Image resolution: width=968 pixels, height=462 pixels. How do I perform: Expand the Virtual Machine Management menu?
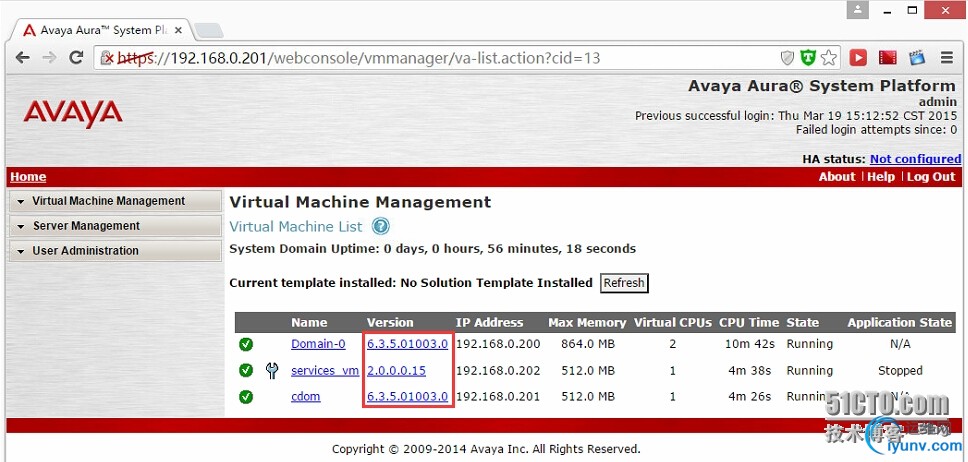click(115, 201)
